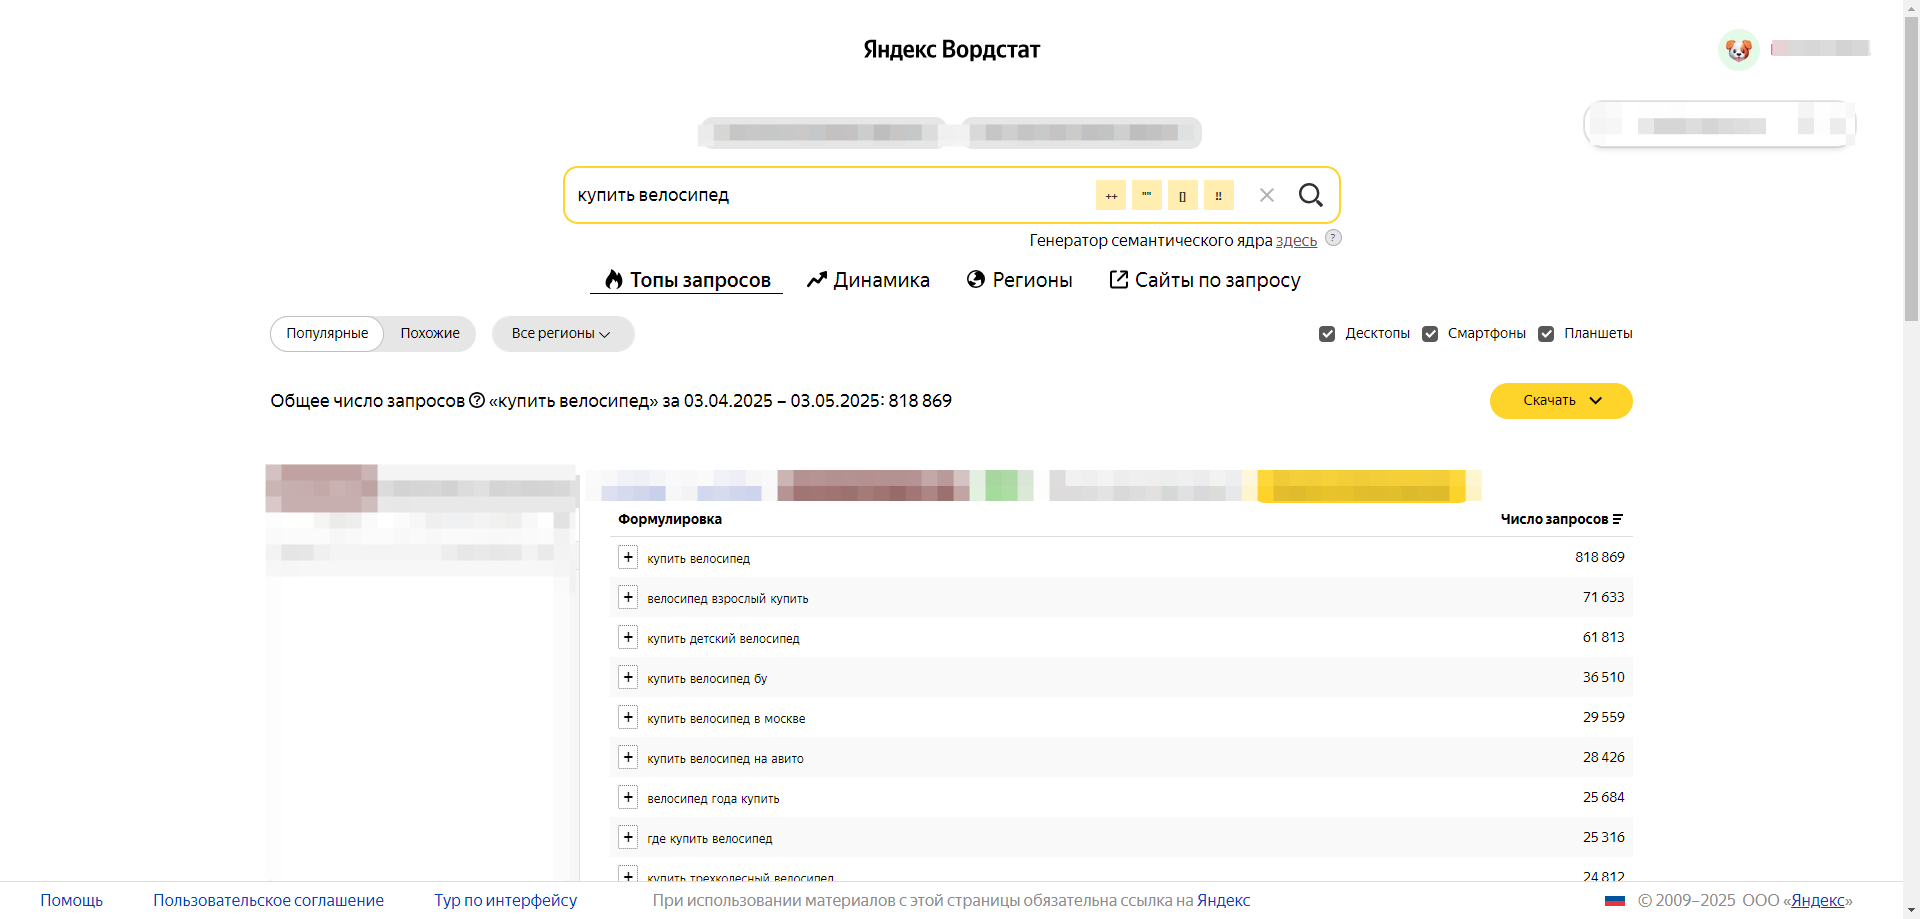The height and width of the screenshot is (919, 1920).
Task: Sort by 'Число запросов' sort icon
Action: (1617, 519)
